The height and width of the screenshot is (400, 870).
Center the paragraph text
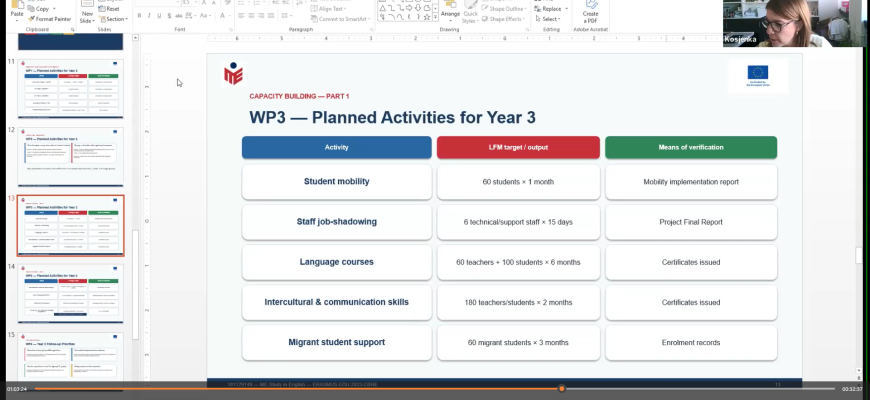pyautogui.click(x=251, y=16)
